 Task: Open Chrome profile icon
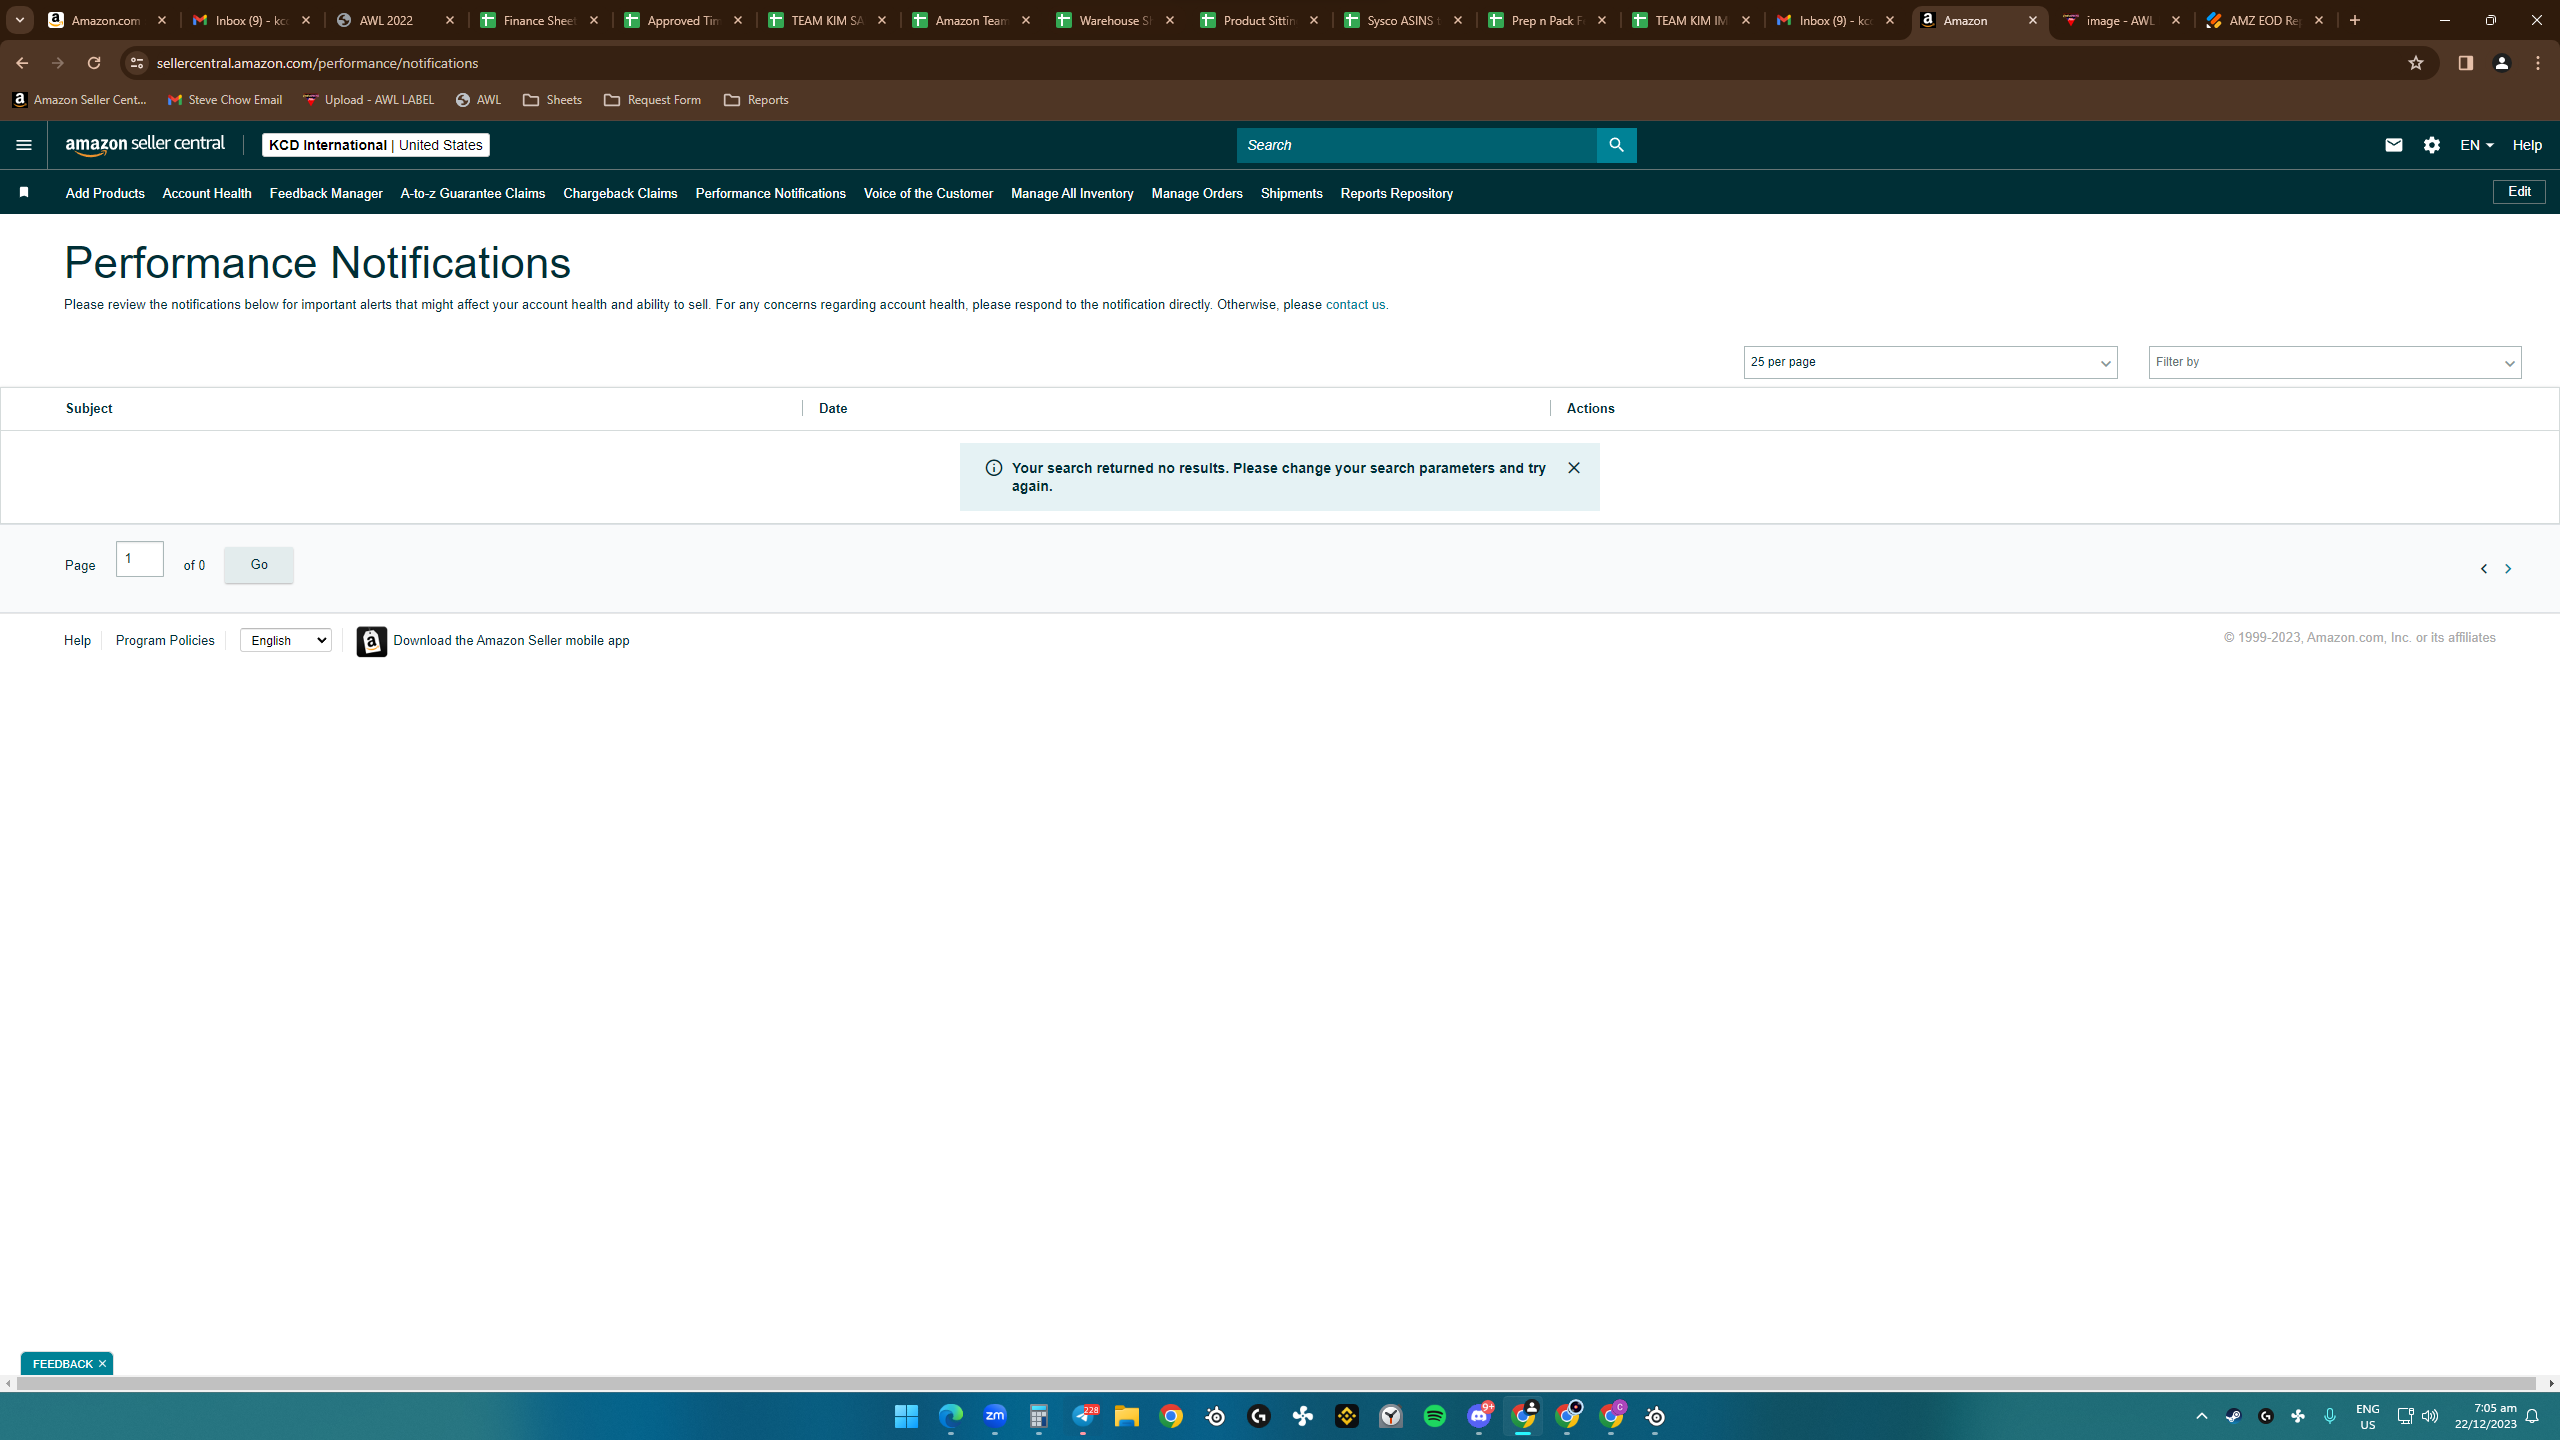pos(2502,63)
